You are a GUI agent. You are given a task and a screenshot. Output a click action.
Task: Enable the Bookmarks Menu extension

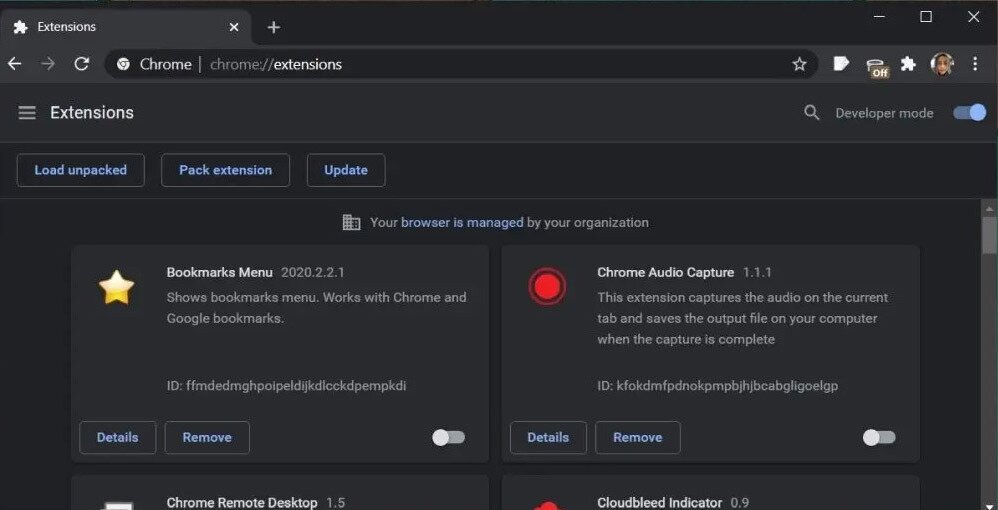[448, 437]
